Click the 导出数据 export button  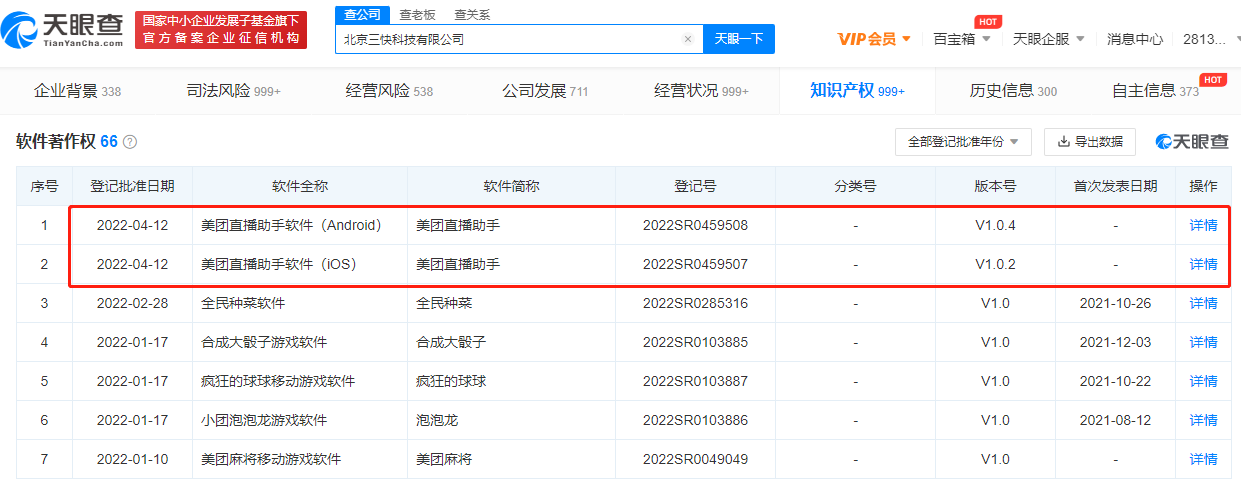(1089, 142)
